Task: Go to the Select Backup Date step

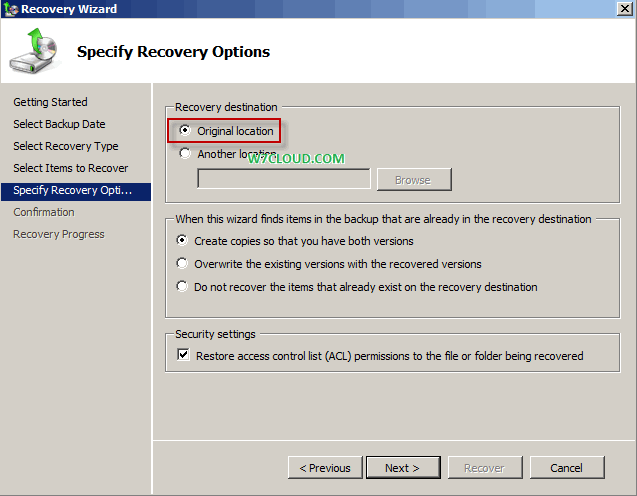Action: [59, 124]
